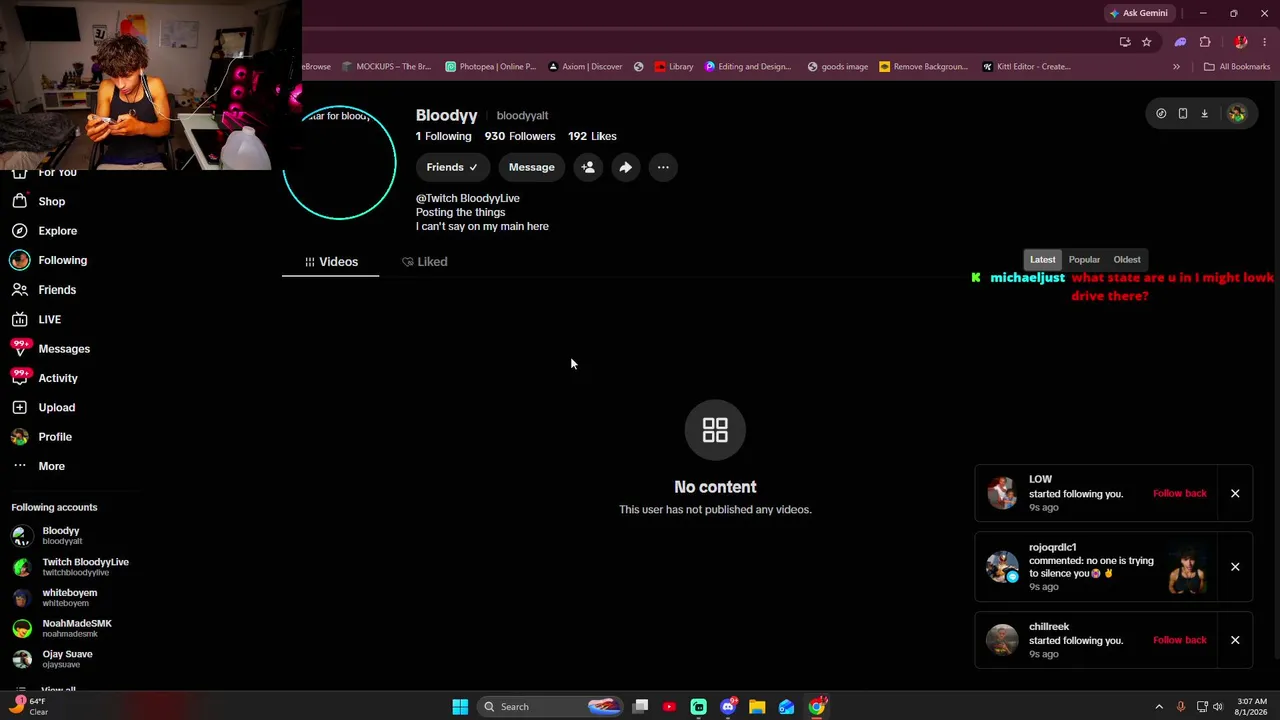Open the More ellipsis menu in sidebar
This screenshot has height=720, width=1280.
pos(38,466)
